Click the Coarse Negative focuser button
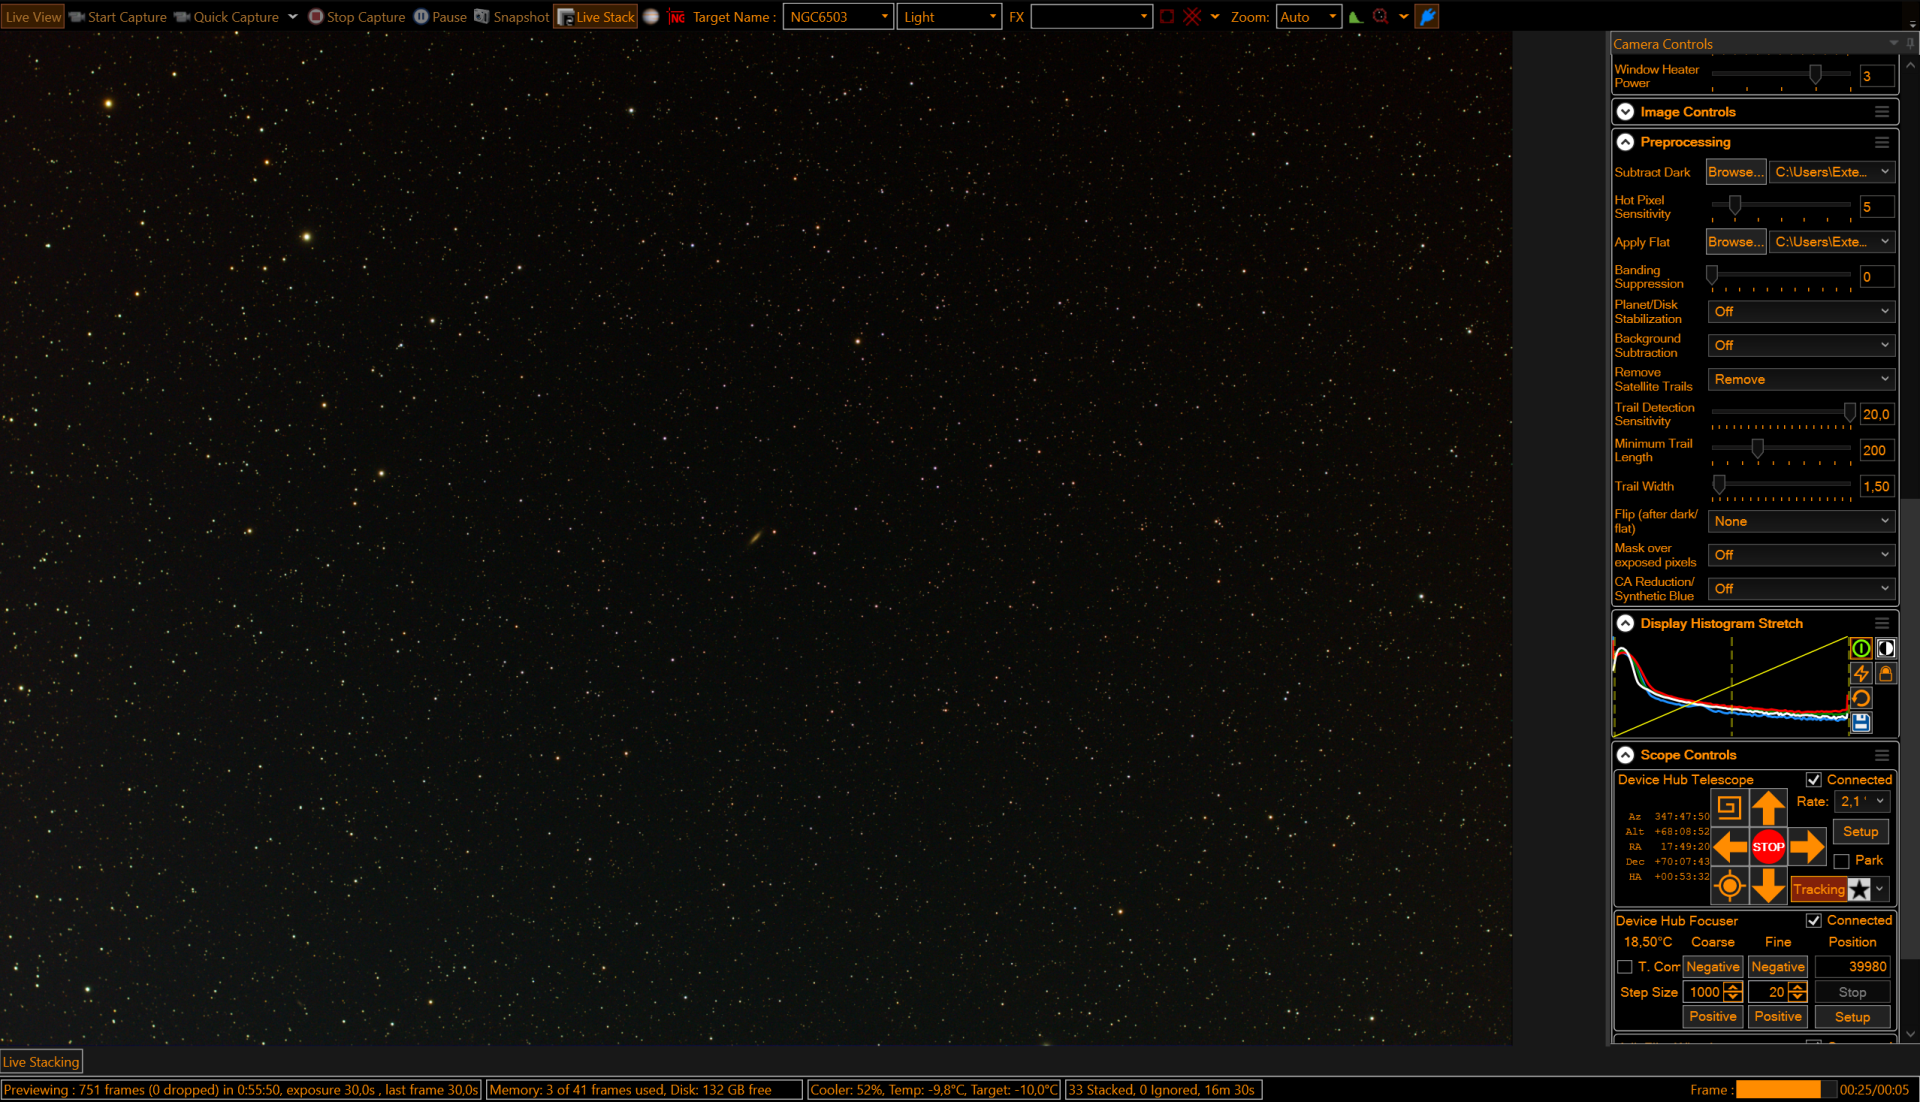1920x1102 pixels. pos(1713,967)
